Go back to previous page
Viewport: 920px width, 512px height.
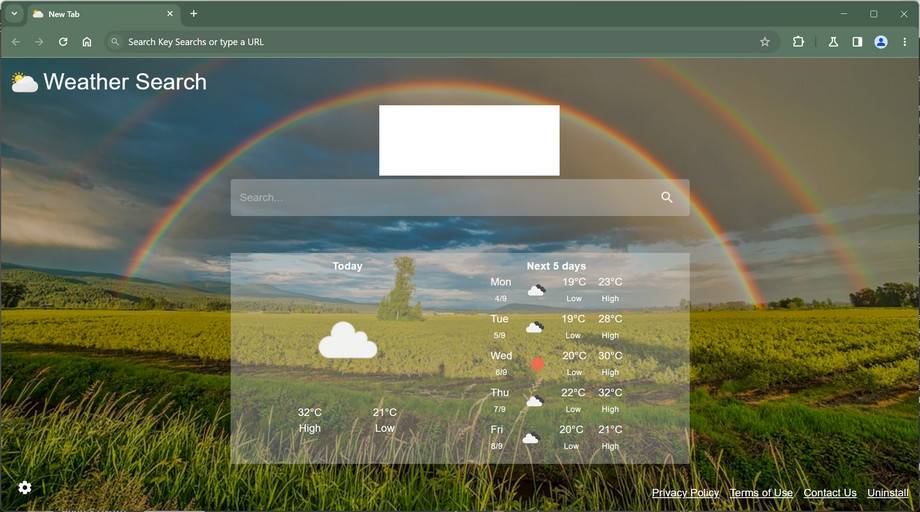(x=16, y=42)
